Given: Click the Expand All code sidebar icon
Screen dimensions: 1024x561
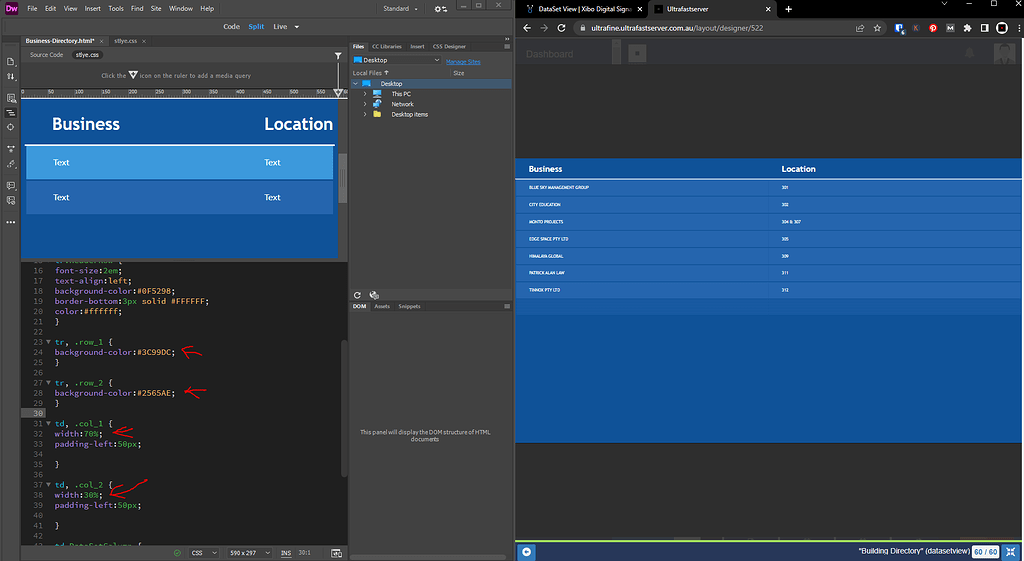Looking at the screenshot, I should pos(10,149).
